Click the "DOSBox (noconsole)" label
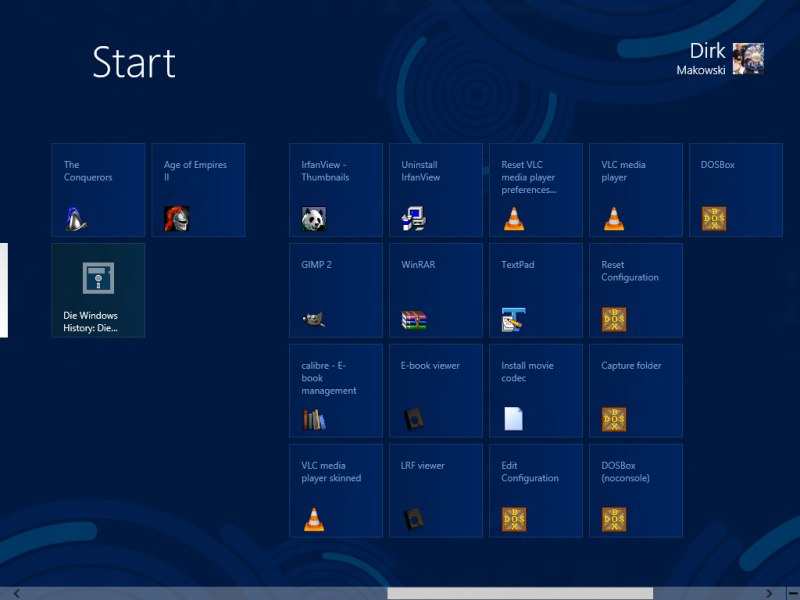The width and height of the screenshot is (800, 600). pos(625,472)
